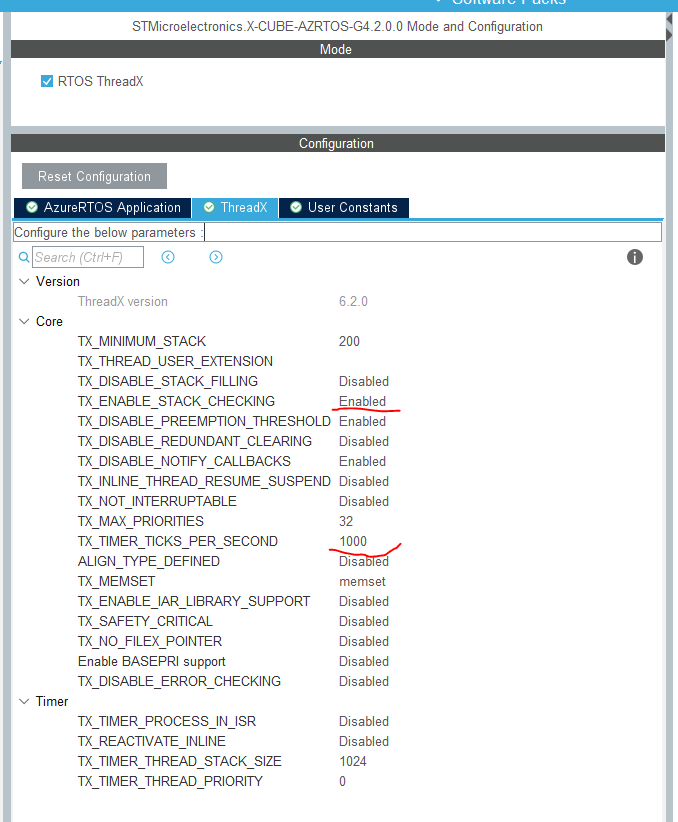
Task: Open the User Constants tab
Action: coord(344,208)
